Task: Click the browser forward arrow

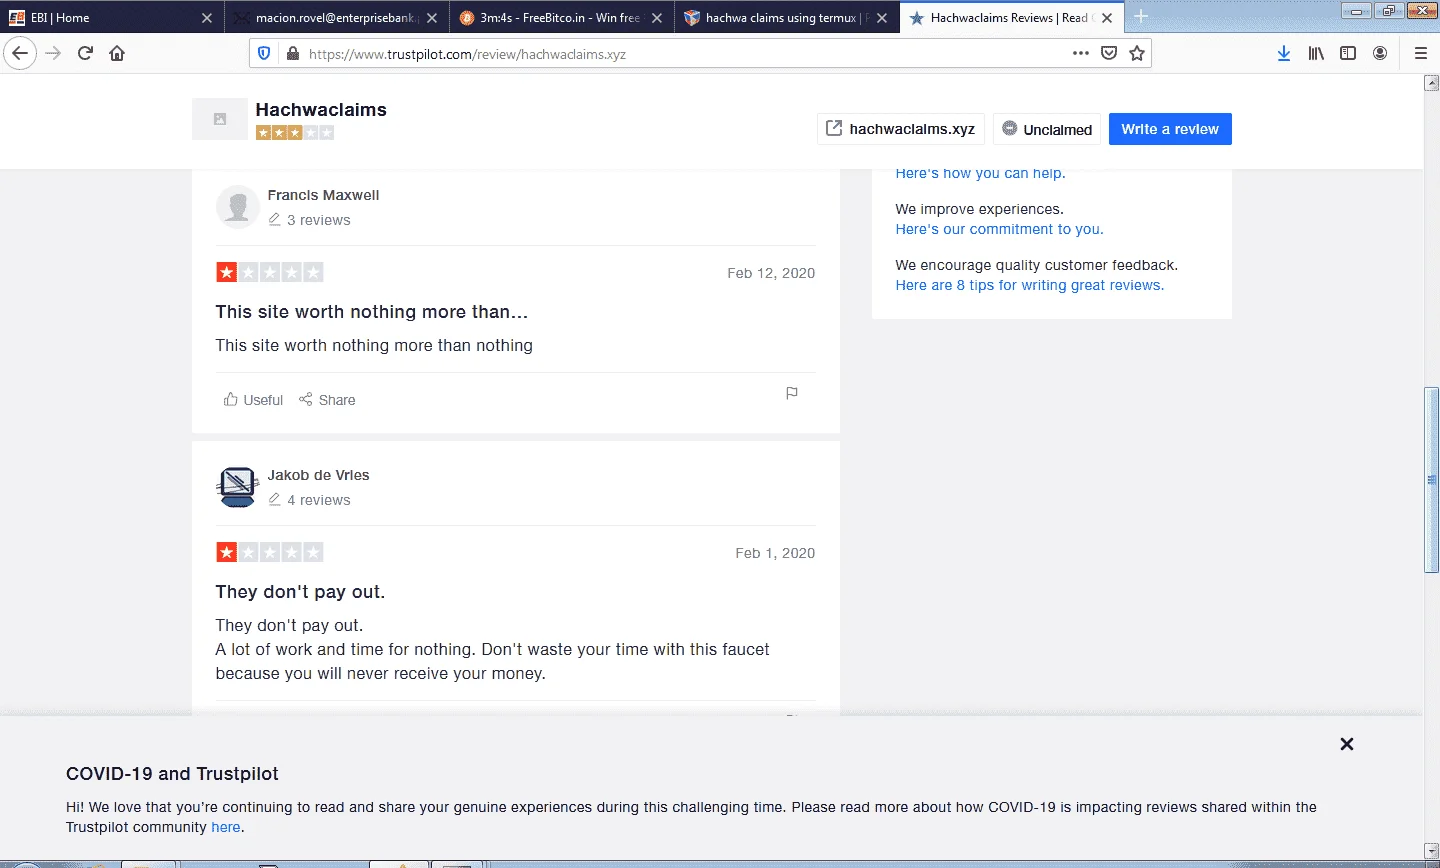Action: pyautogui.click(x=54, y=54)
